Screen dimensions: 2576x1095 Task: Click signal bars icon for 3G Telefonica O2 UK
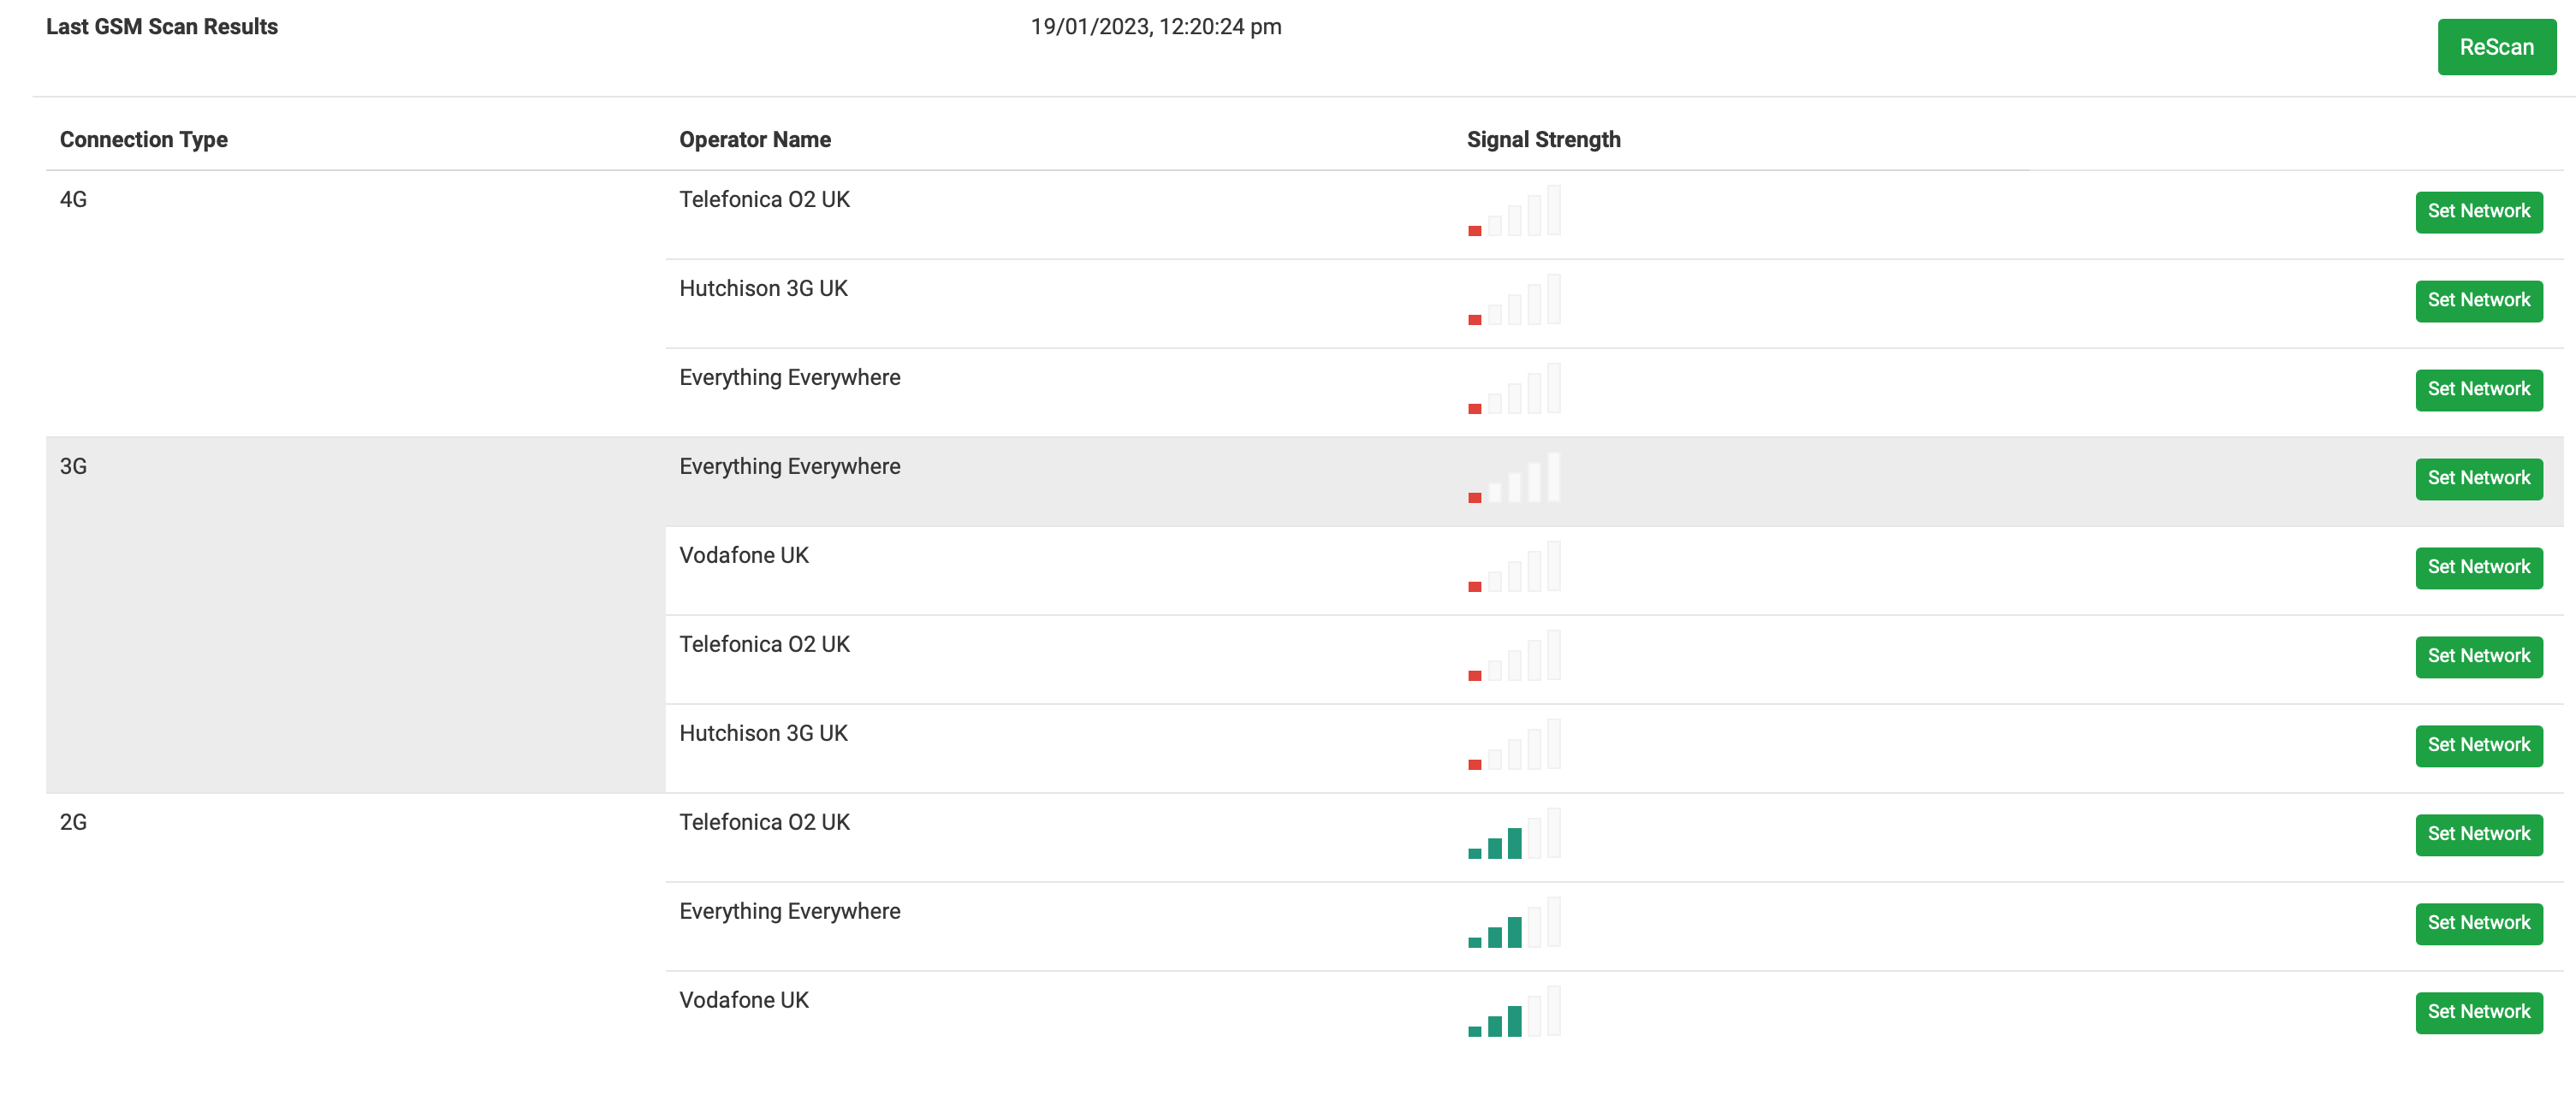[x=1514, y=656]
